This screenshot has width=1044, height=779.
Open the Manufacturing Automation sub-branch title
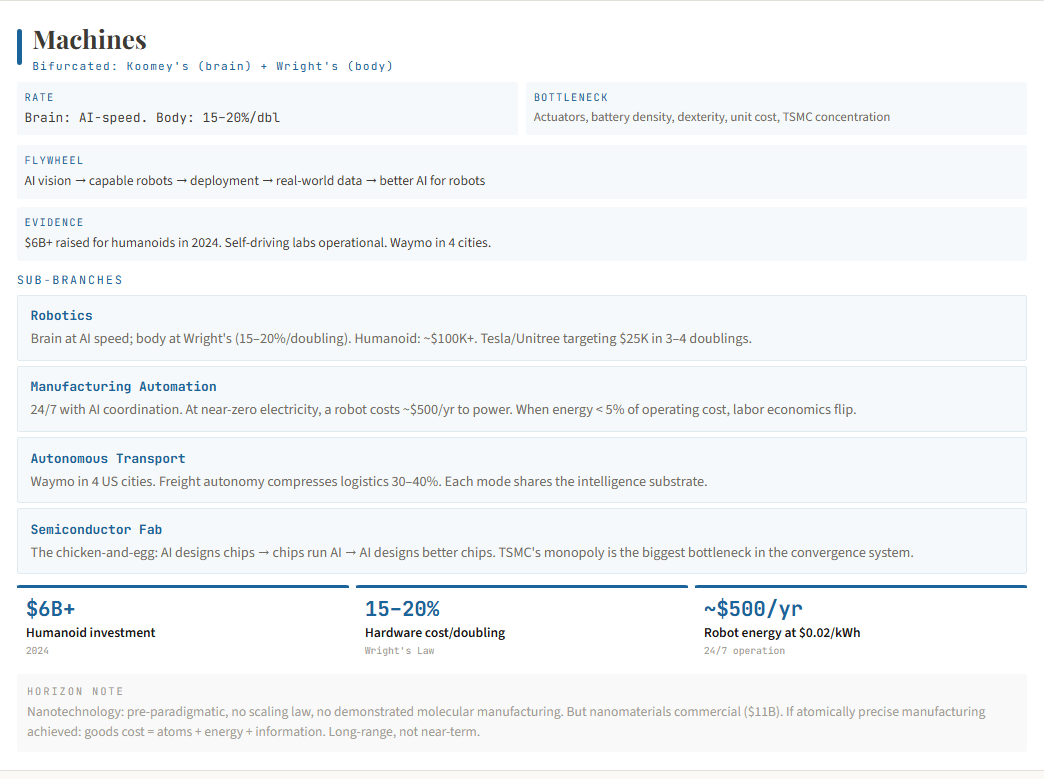pyautogui.click(x=123, y=387)
